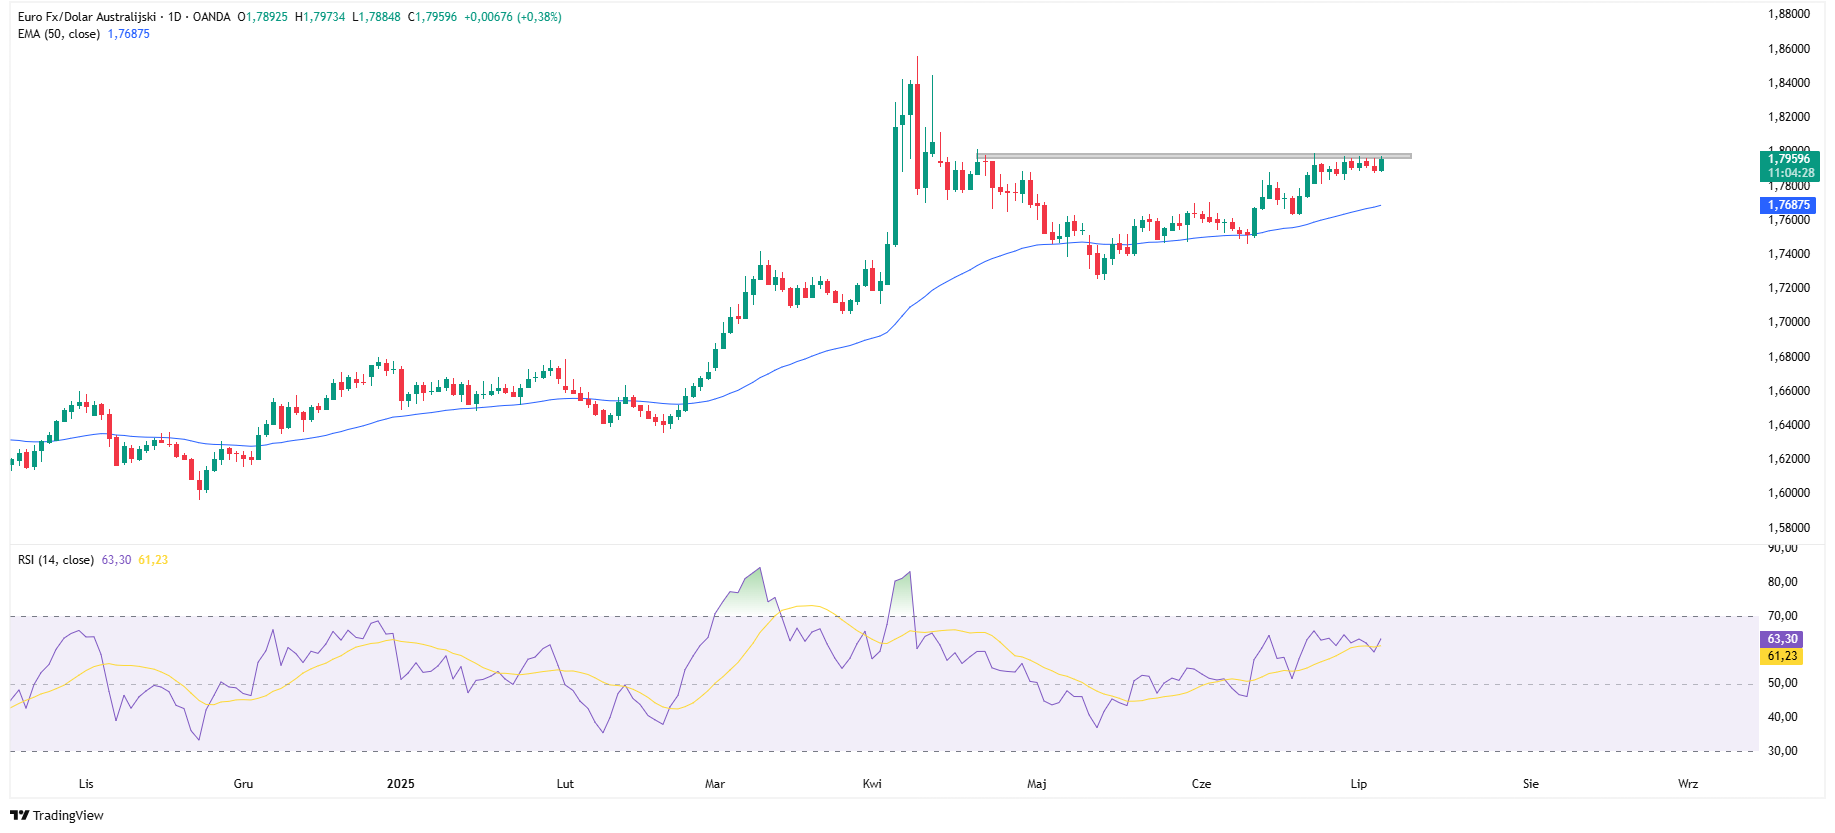Click price axis label 1,84000
This screenshot has height=833, width=1835.
click(1789, 83)
